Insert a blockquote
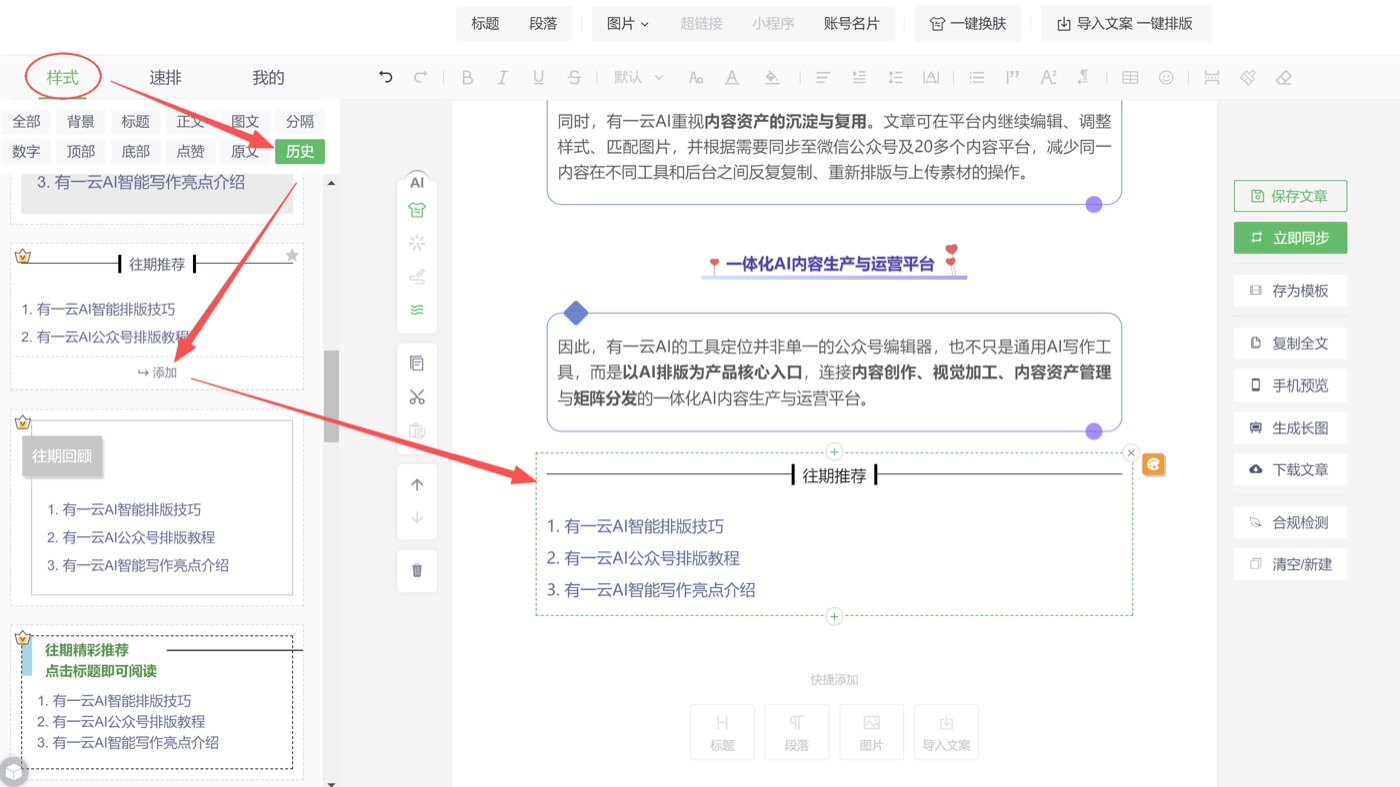Screen dimensions: 1400x787 [x=1012, y=77]
